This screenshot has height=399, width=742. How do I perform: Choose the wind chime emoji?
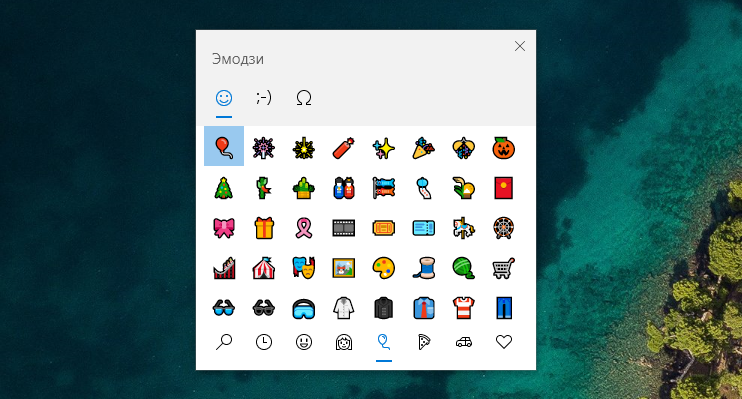[x=424, y=188]
